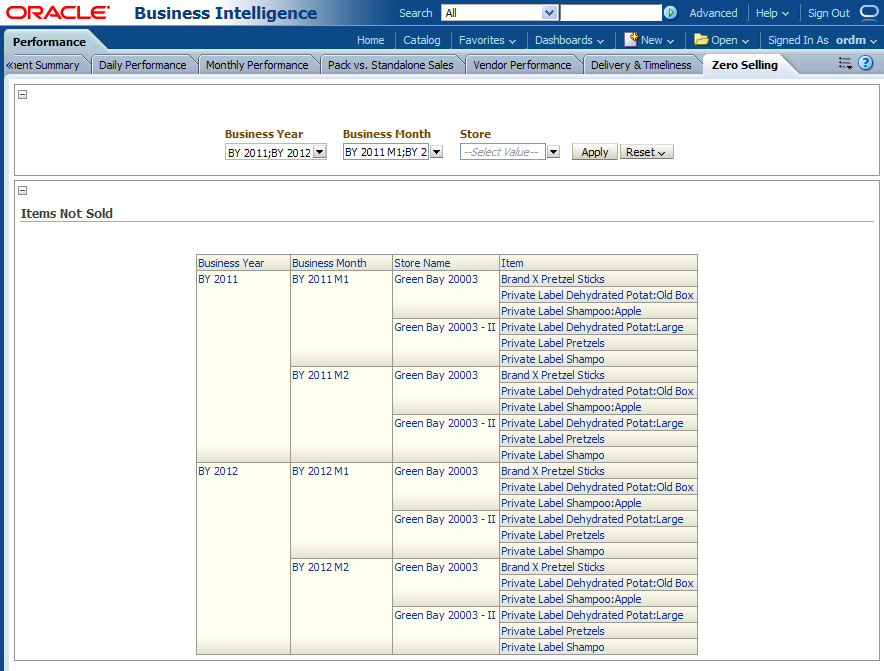Open the Dashboards menu
The height and width of the screenshot is (671, 884).
coord(569,40)
